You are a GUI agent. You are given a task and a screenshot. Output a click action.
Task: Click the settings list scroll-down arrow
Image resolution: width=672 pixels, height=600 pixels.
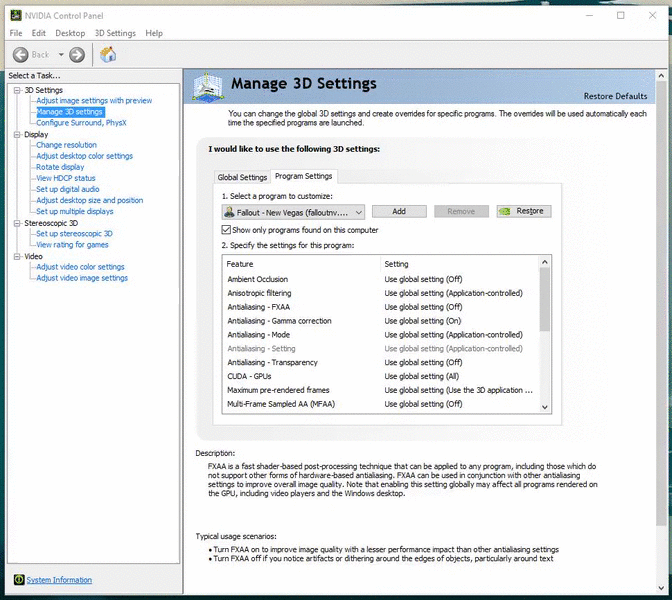545,407
